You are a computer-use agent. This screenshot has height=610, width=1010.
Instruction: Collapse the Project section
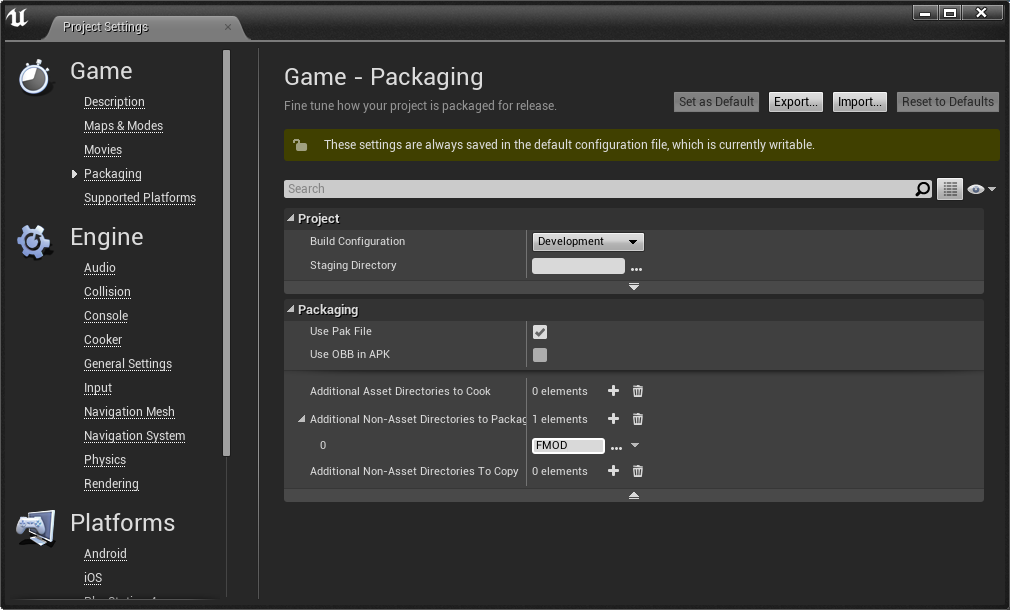pyautogui.click(x=291, y=218)
